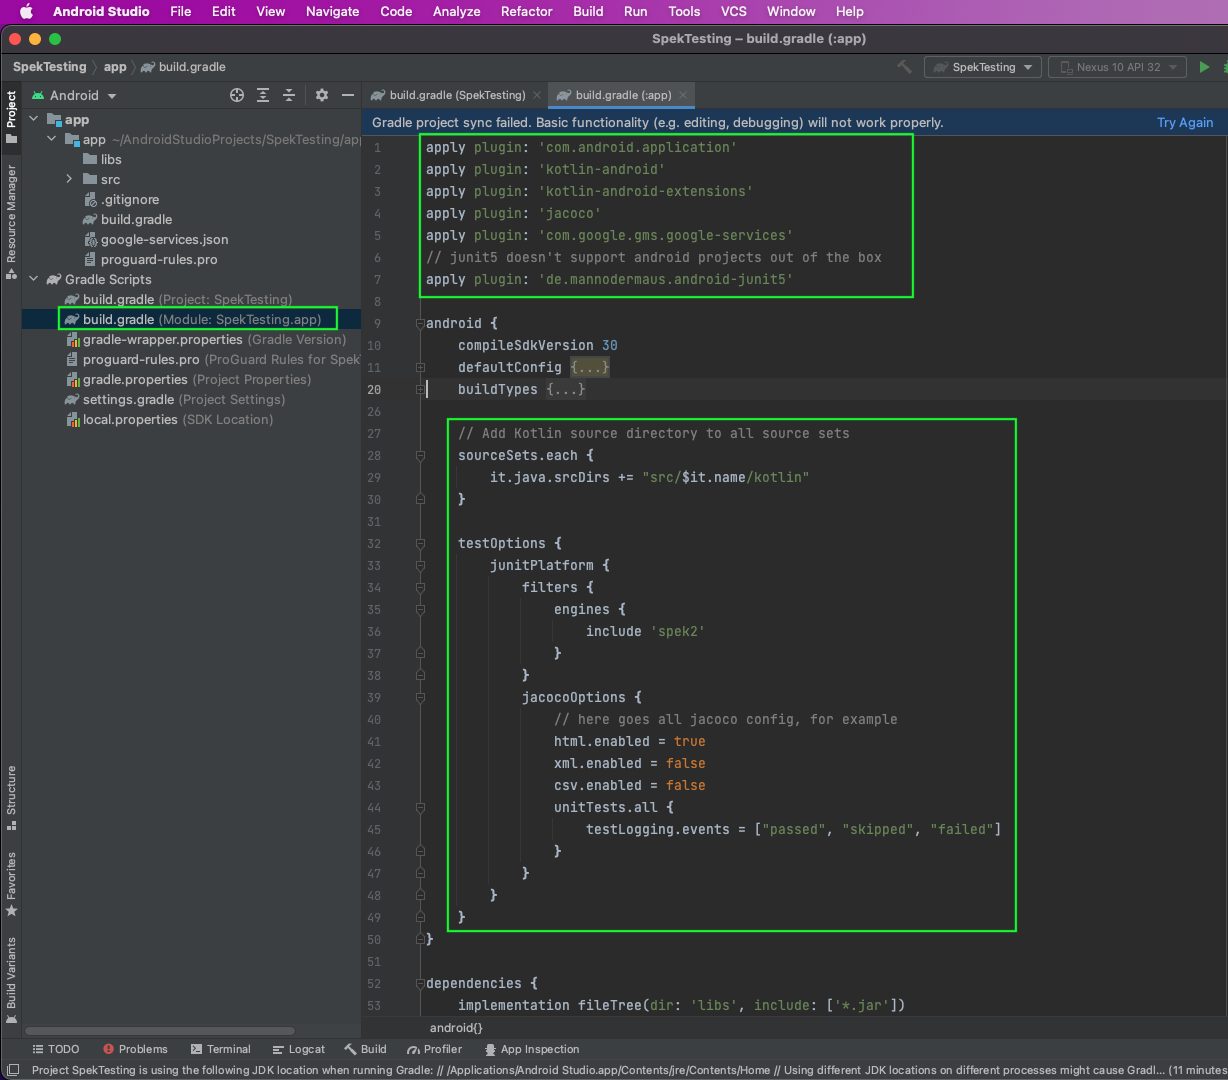This screenshot has width=1228, height=1080.
Task: Open the Navigate menu
Action: (x=332, y=11)
